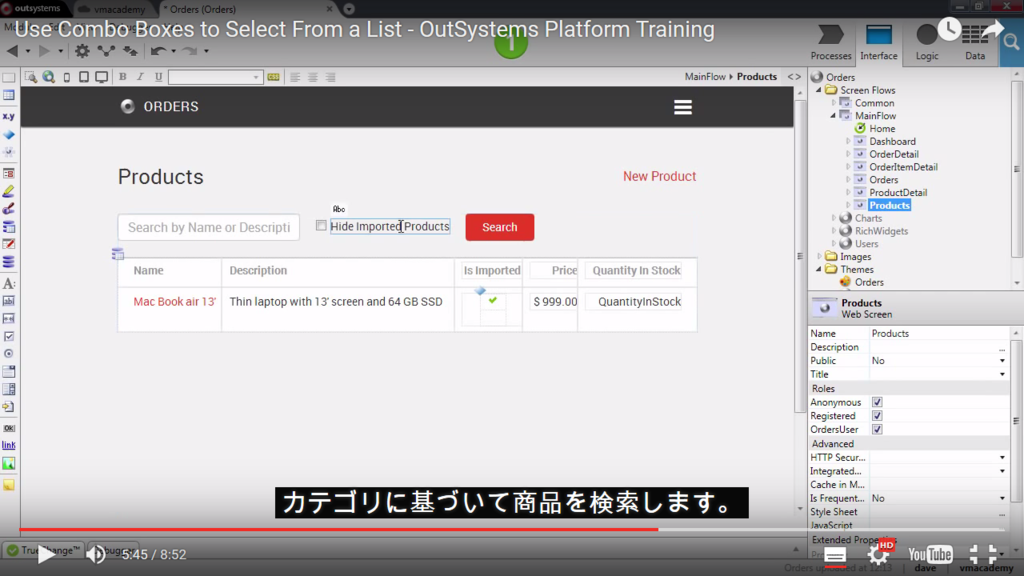The width and height of the screenshot is (1024, 576).
Task: Expand the Common flow node
Action: pyautogui.click(x=833, y=103)
